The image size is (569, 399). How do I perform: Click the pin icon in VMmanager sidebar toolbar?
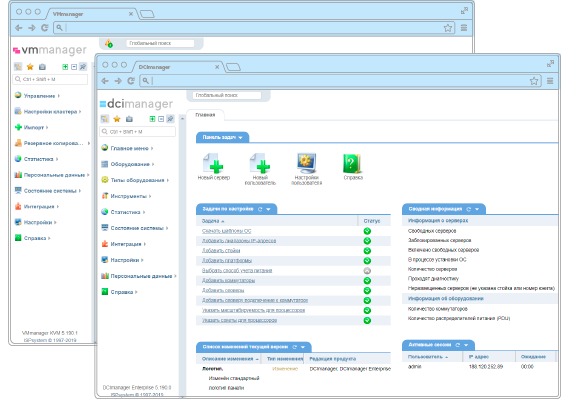[83, 66]
